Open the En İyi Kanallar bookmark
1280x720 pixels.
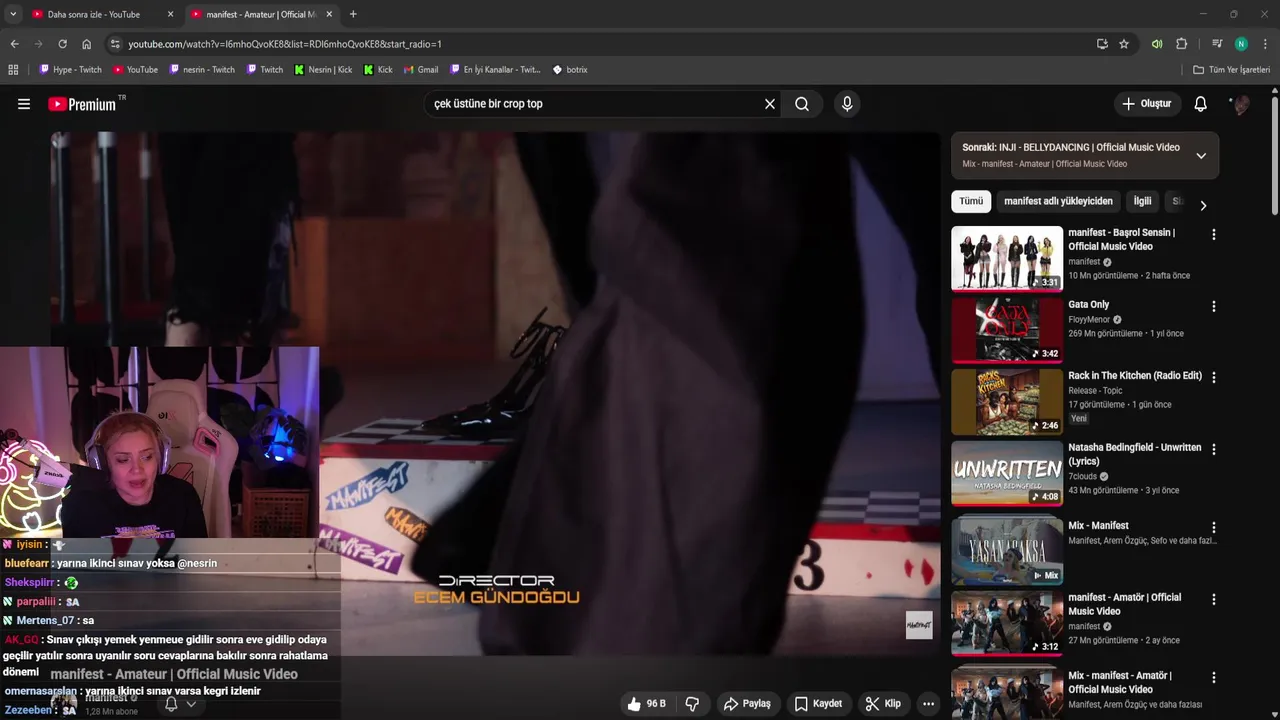pos(495,70)
